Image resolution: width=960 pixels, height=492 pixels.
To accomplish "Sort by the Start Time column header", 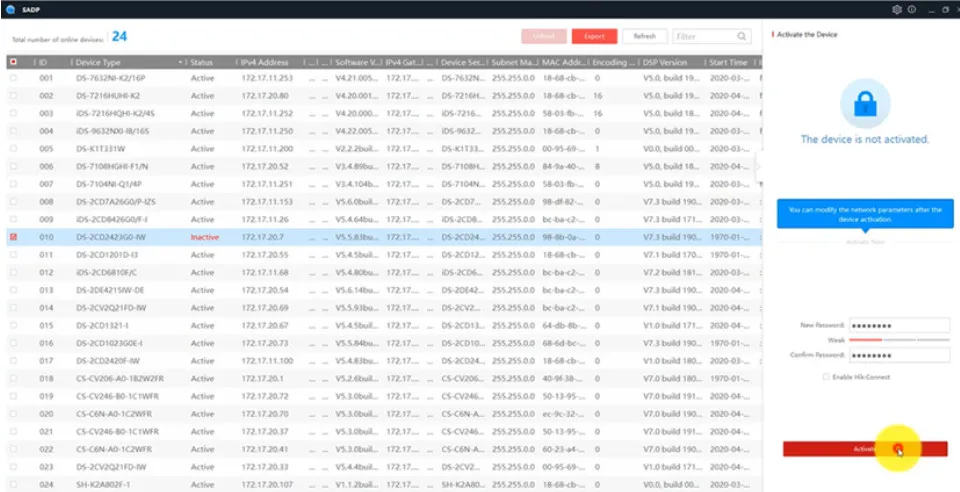I will point(729,62).
